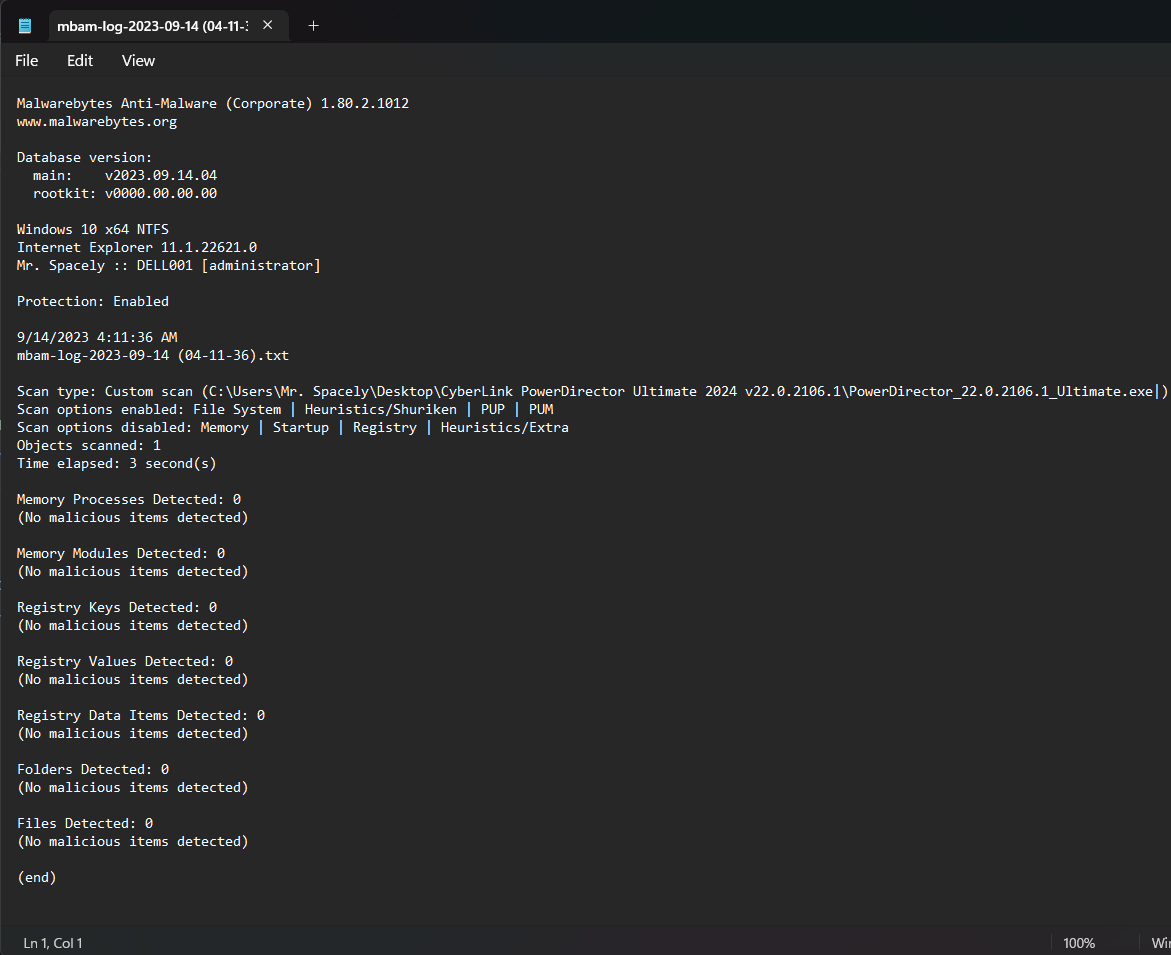Click rootkit version v0000.00.00.00
1171x955 pixels.
pos(161,193)
